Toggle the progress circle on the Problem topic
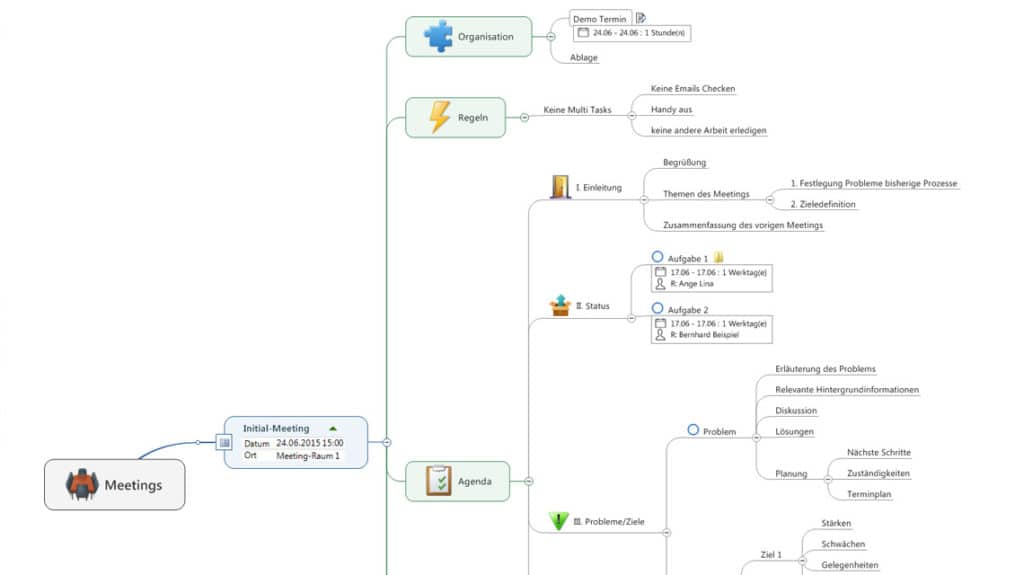1024x575 pixels. [693, 431]
